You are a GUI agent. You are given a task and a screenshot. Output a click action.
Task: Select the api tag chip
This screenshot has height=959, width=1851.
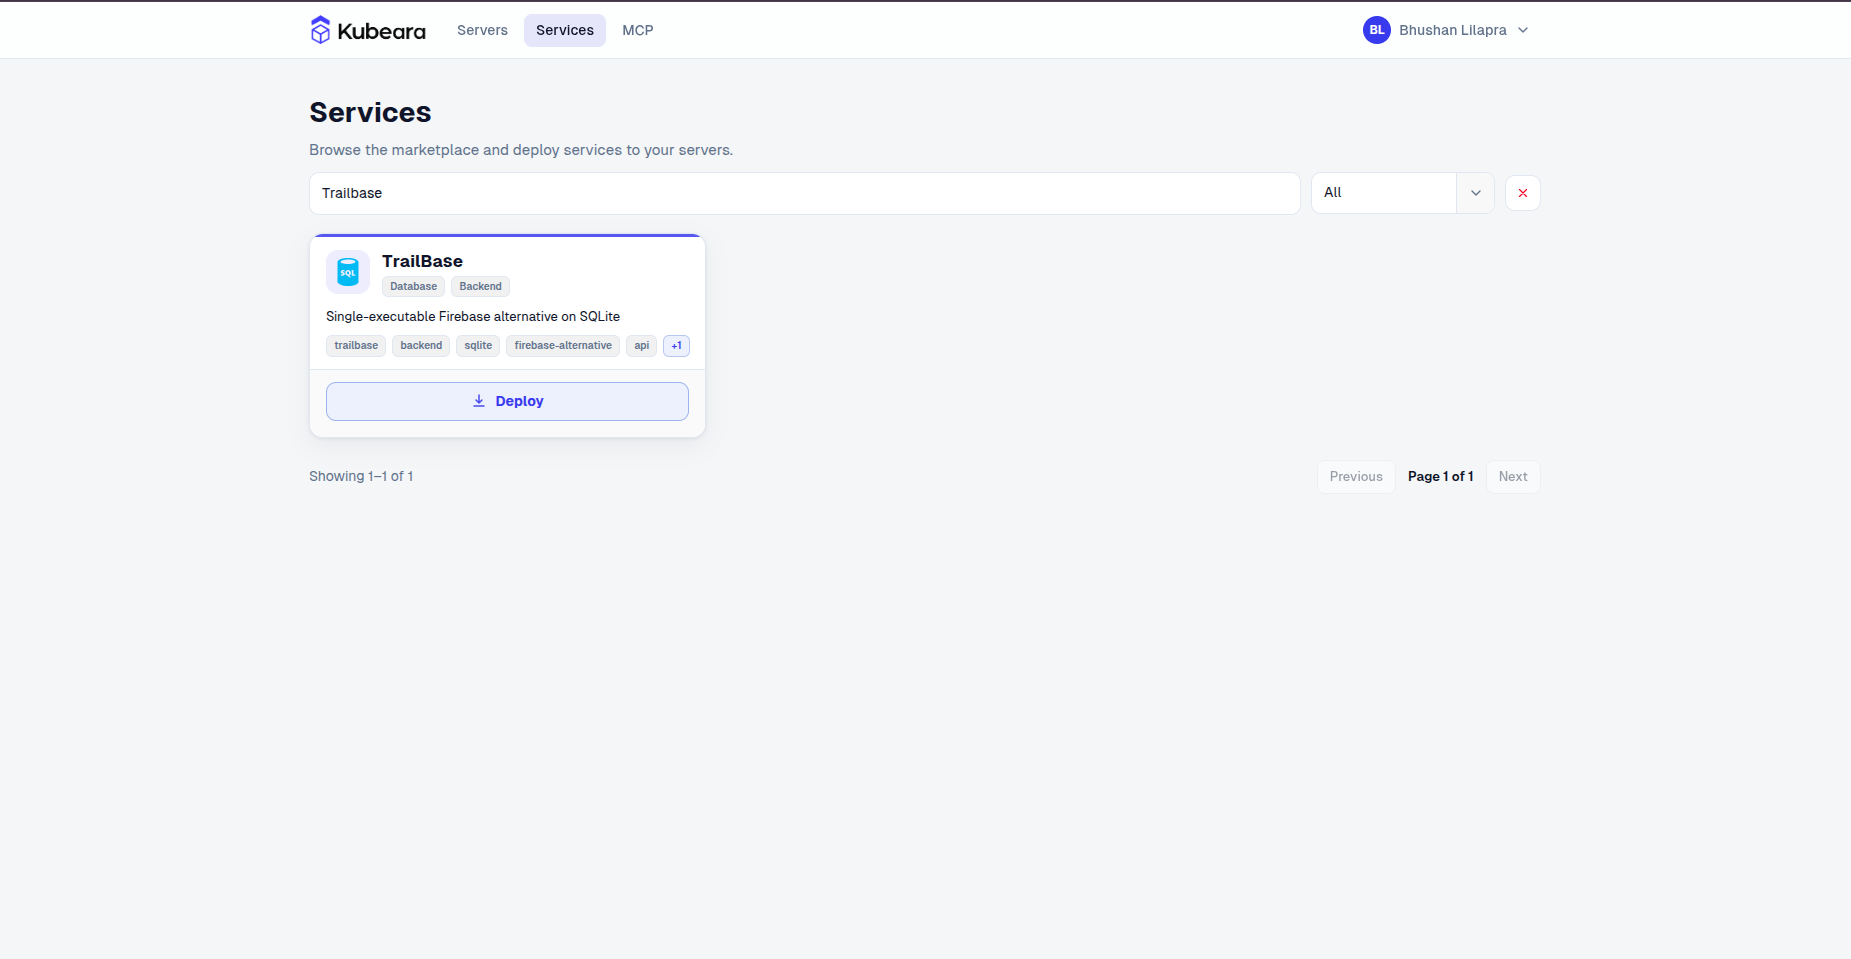point(642,346)
